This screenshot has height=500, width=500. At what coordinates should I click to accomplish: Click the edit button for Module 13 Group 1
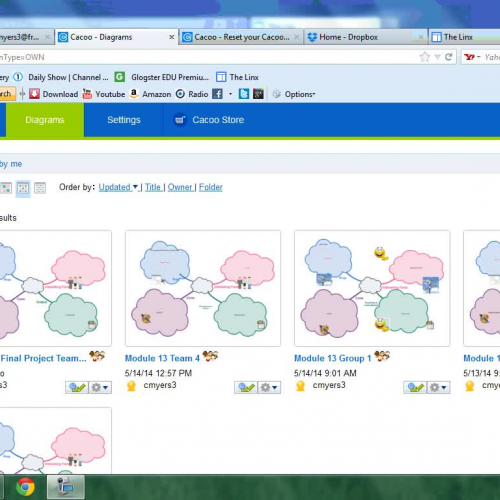pyautogui.click(x=415, y=387)
